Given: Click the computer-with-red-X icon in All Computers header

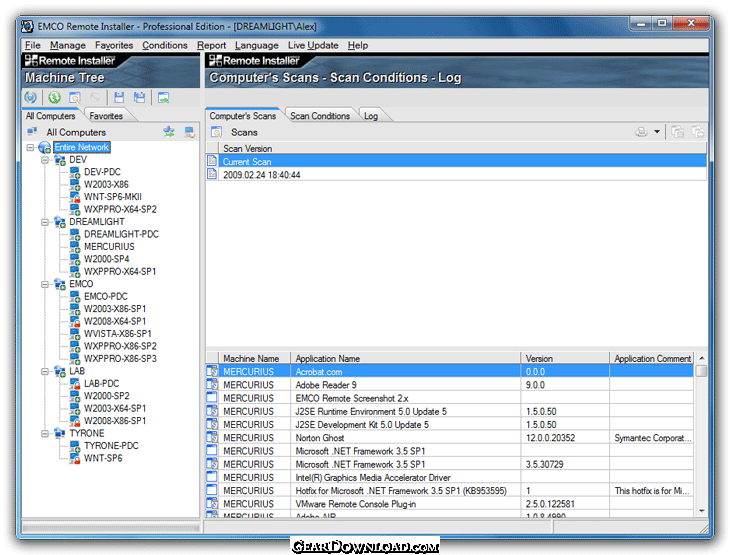Looking at the screenshot, I should [x=189, y=132].
